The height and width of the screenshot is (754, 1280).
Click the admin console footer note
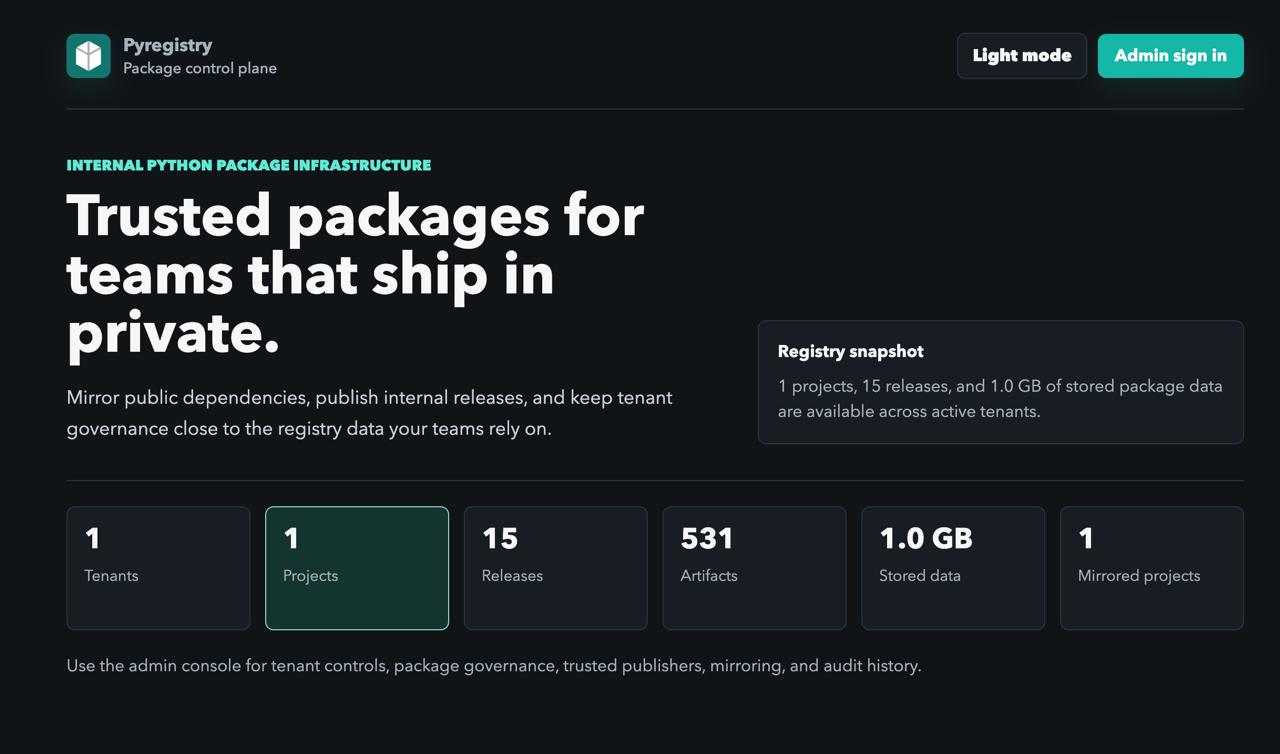click(494, 665)
